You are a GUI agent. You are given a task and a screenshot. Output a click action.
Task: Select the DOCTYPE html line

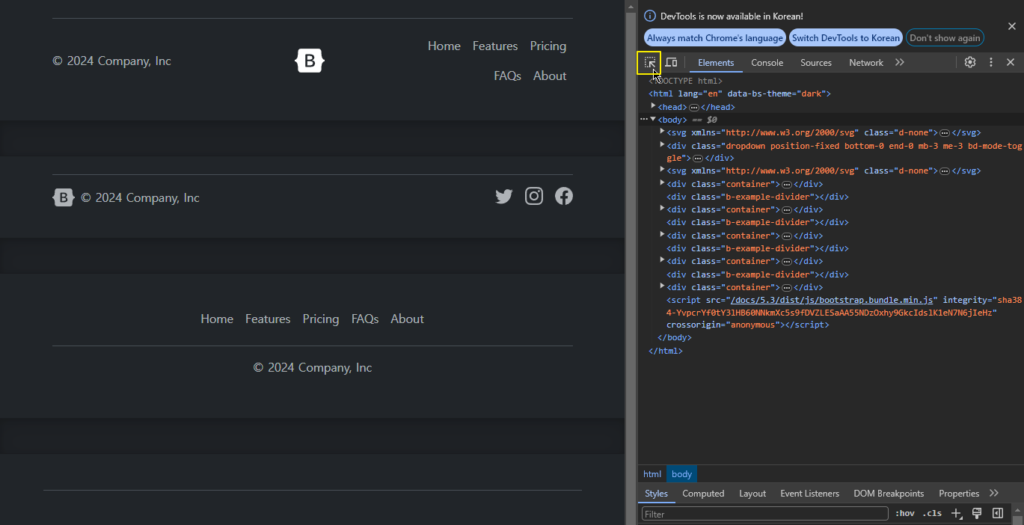(686, 81)
